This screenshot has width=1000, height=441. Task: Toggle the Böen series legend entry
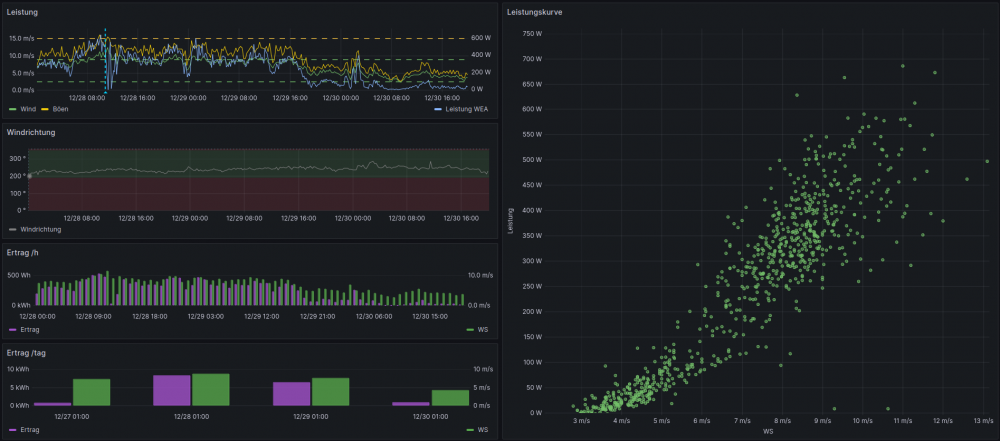tap(60, 108)
